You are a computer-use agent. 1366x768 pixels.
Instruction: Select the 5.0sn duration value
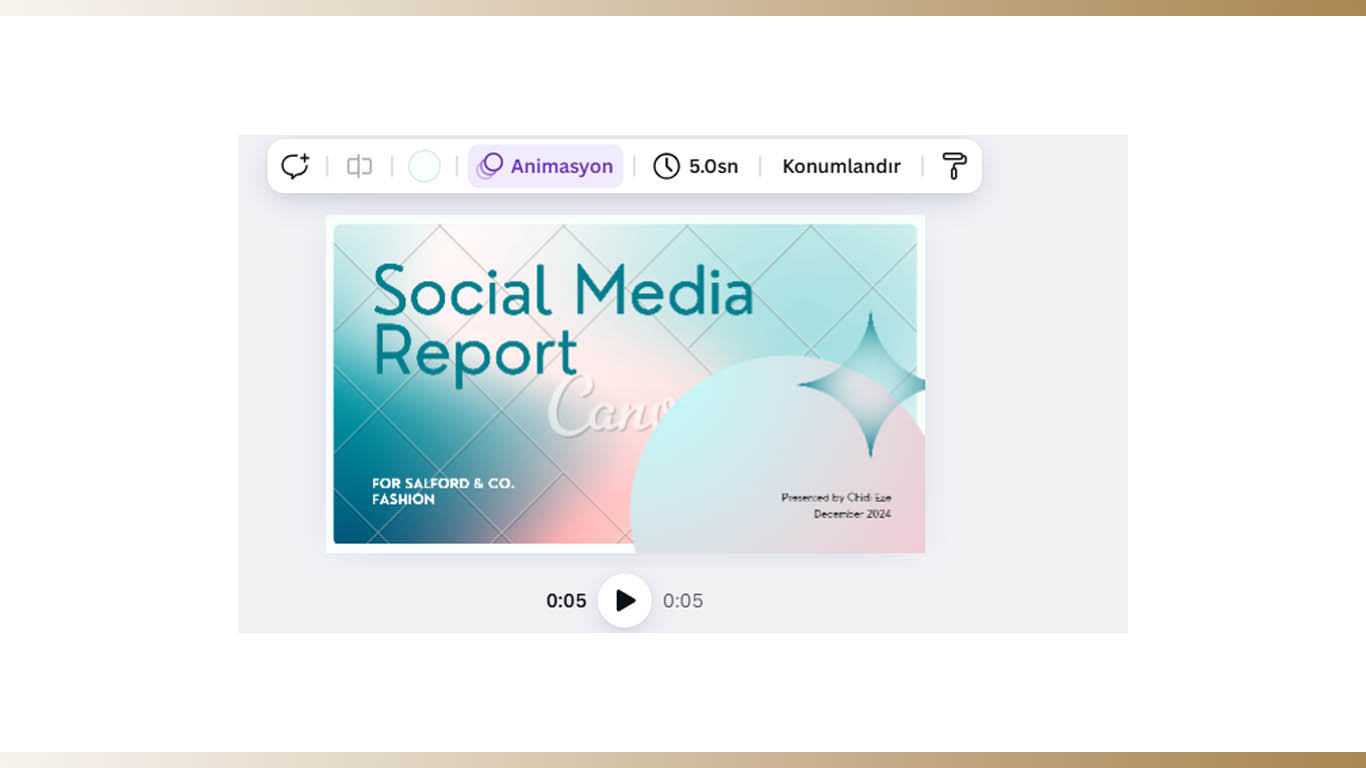point(713,166)
